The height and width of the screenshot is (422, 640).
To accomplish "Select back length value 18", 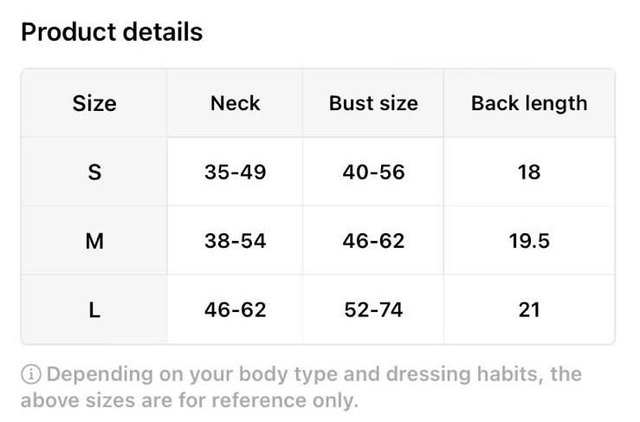I will pyautogui.click(x=529, y=172).
